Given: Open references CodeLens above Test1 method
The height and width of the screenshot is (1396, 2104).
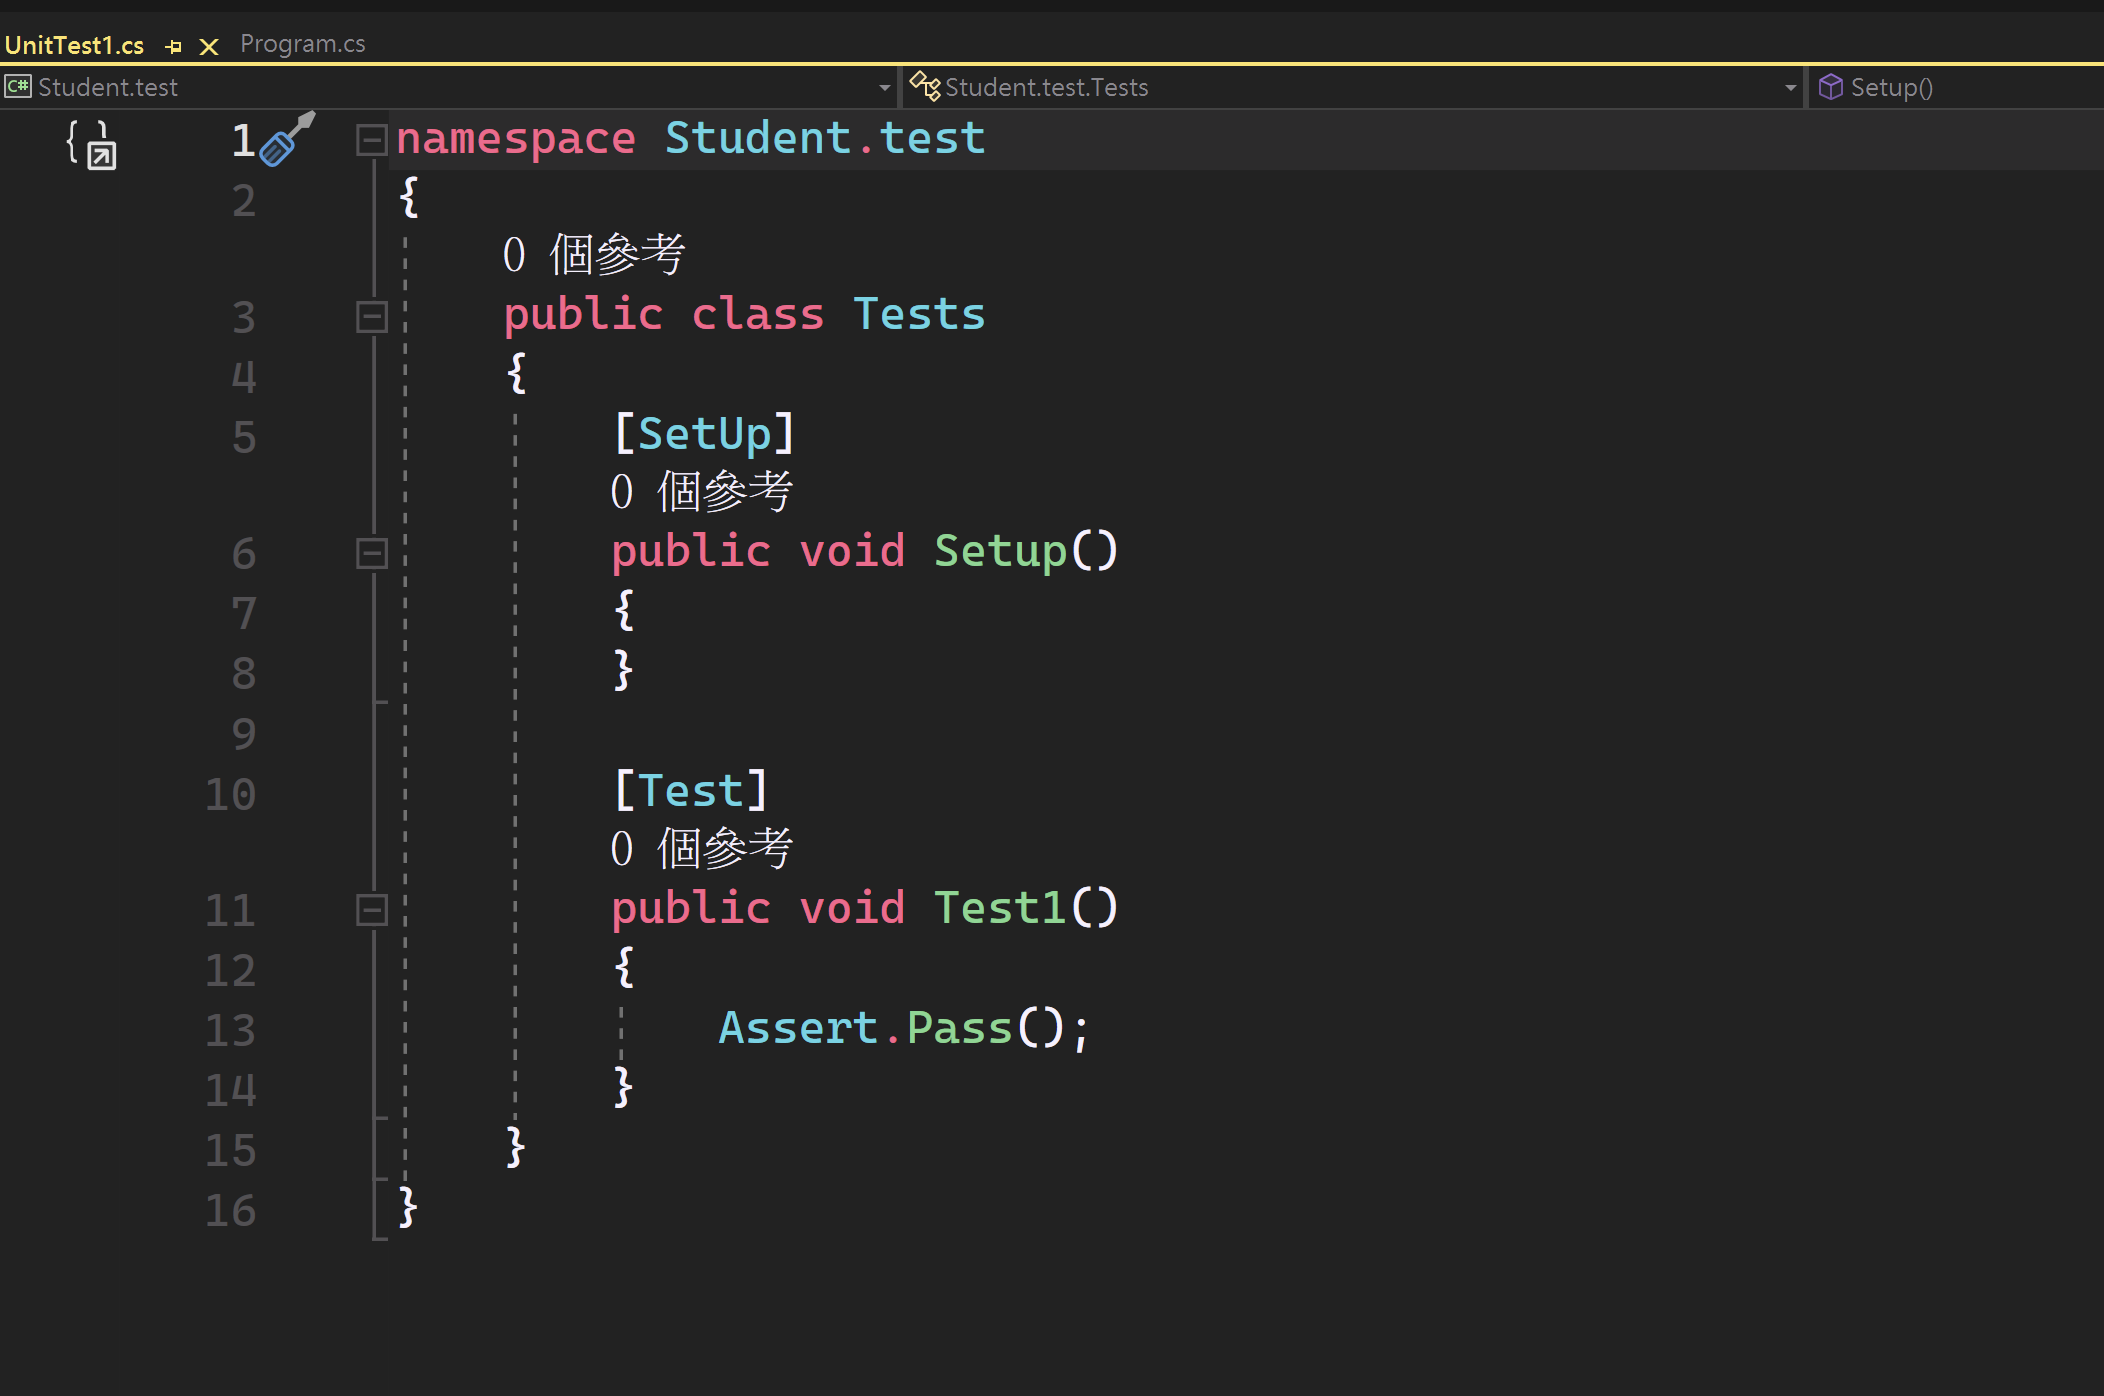Looking at the screenshot, I should 702,848.
